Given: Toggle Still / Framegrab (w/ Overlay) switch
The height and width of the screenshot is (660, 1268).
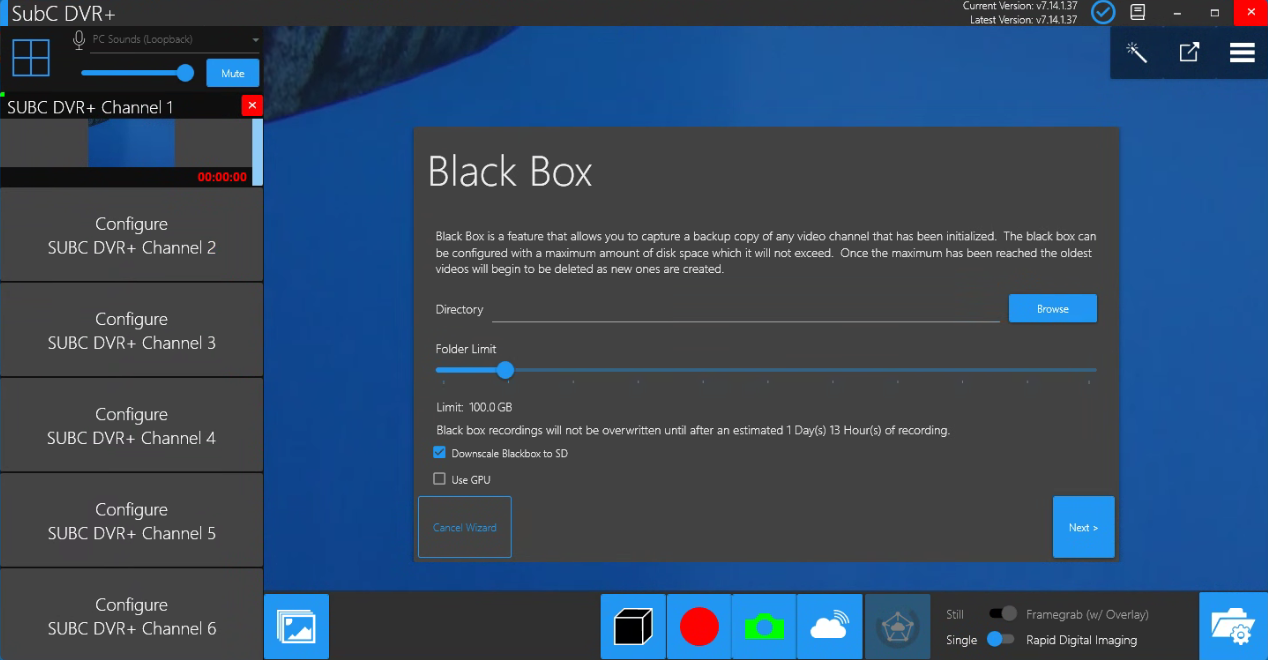Looking at the screenshot, I should point(1002,614).
